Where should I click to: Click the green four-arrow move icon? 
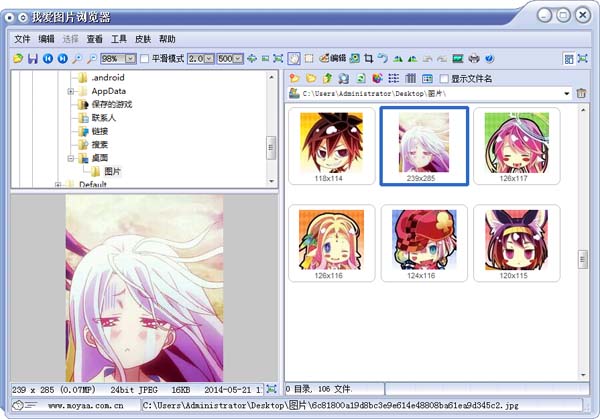(252, 59)
